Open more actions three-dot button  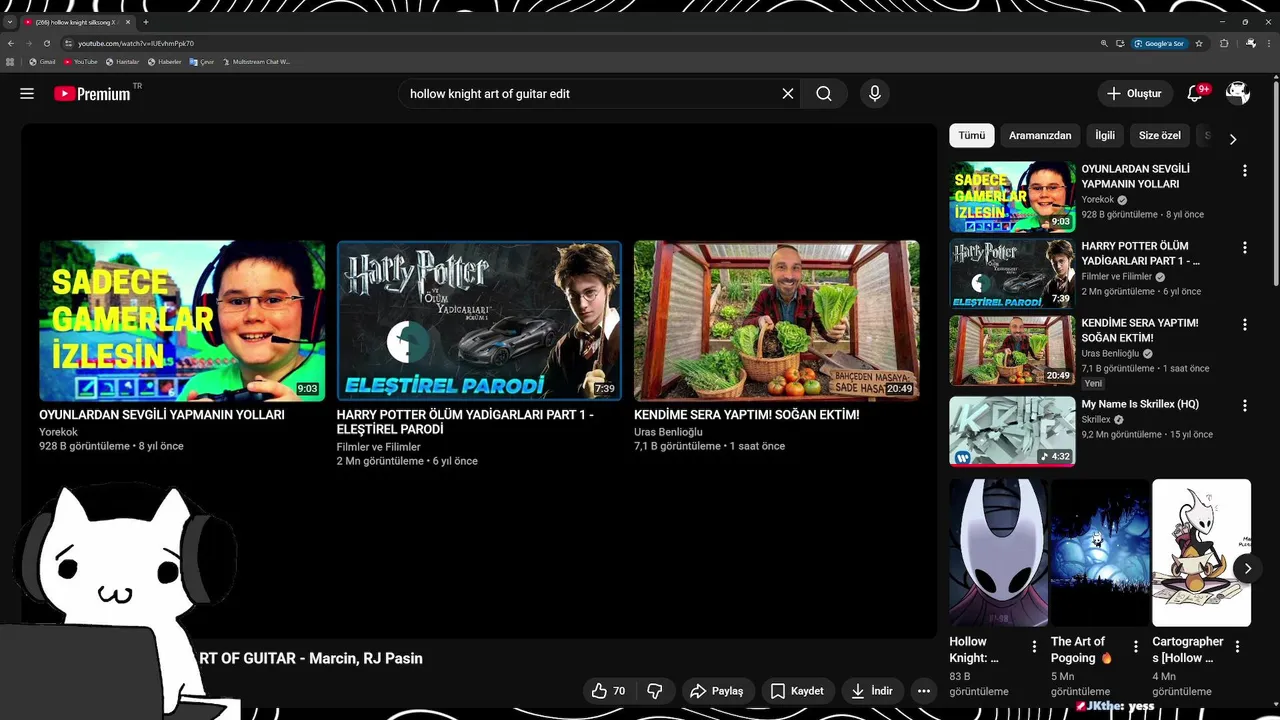pos(924,691)
